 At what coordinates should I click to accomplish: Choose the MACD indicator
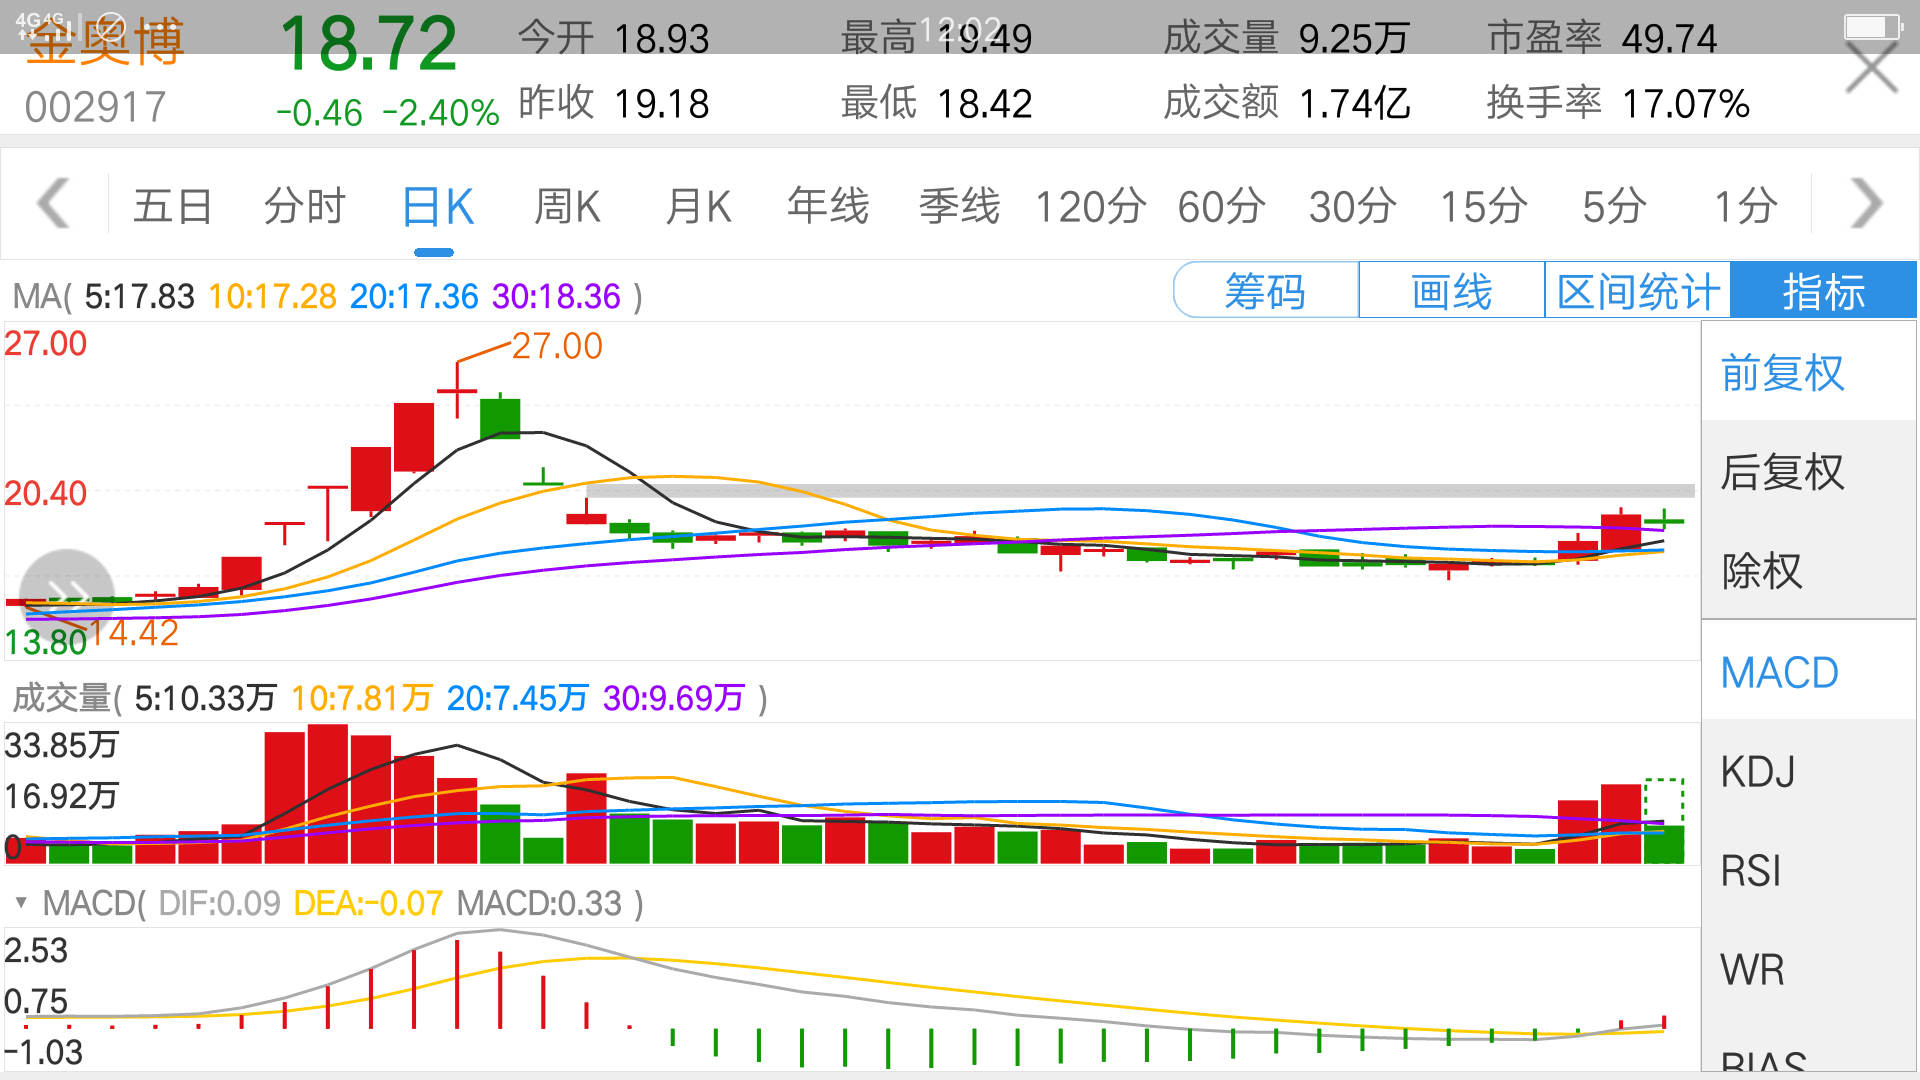coord(1808,672)
